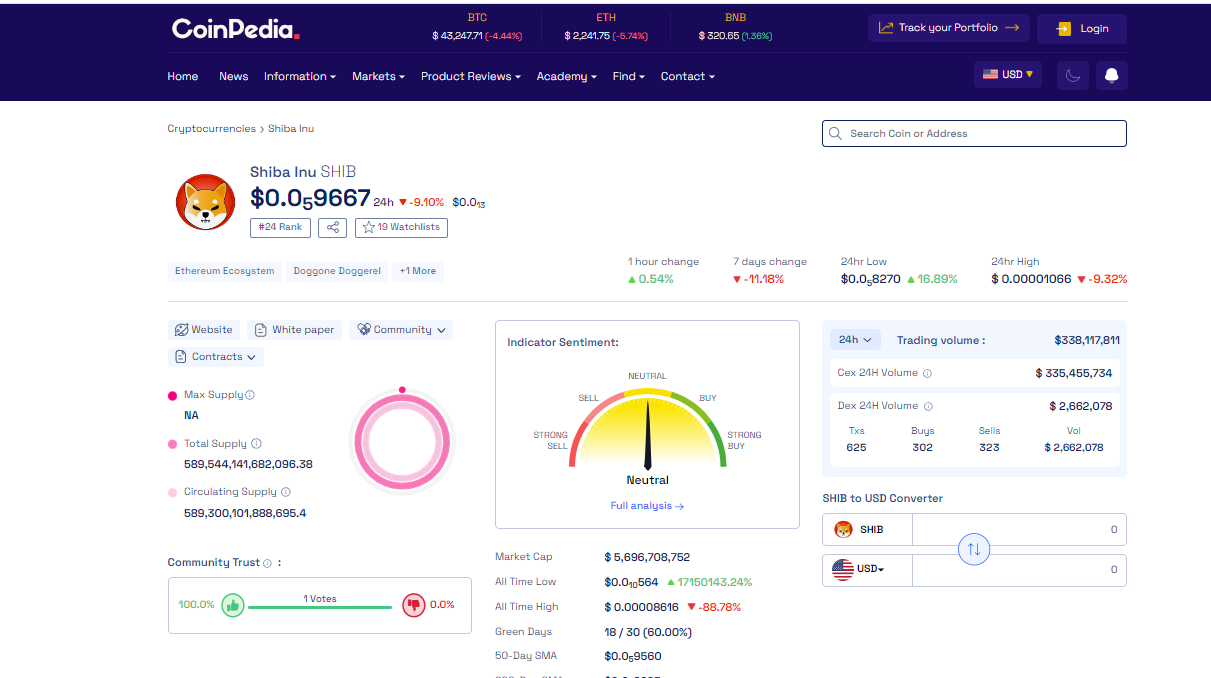Click the indicator sentiment gauge

click(x=647, y=429)
